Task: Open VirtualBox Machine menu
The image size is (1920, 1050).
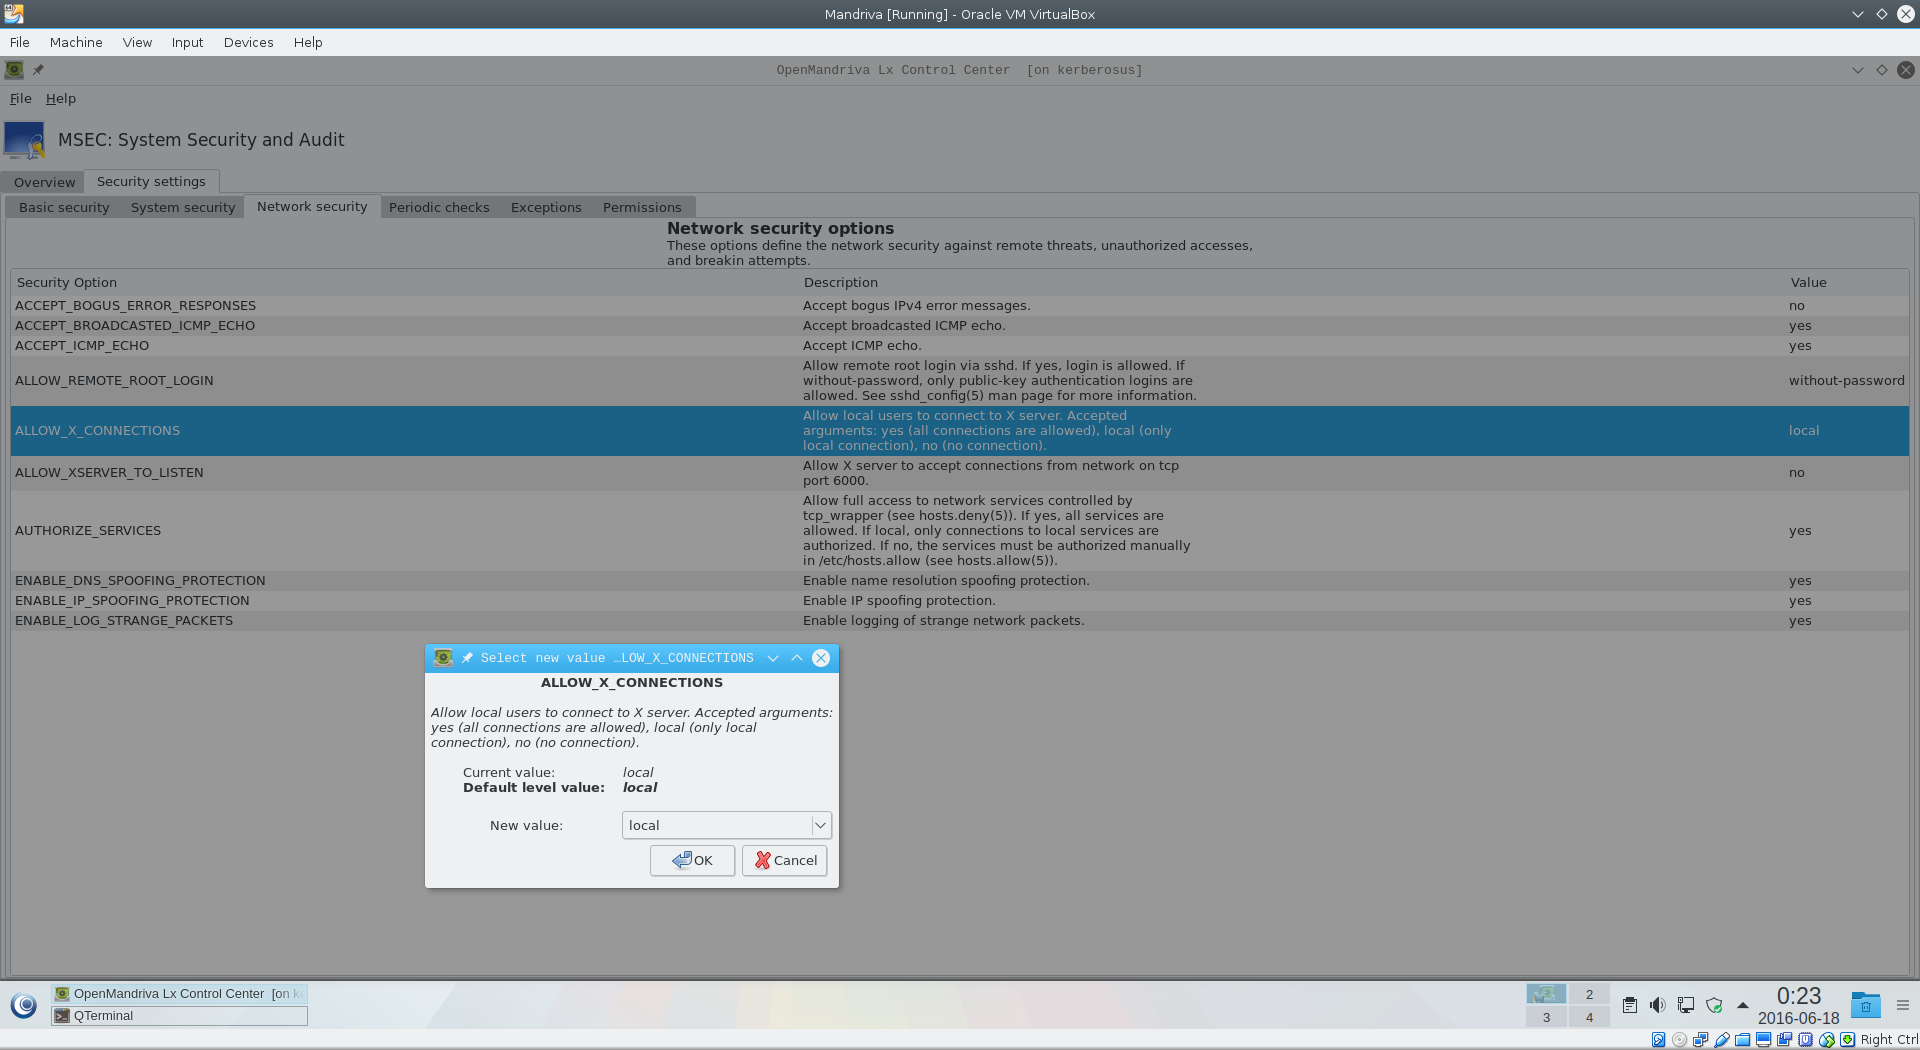Action: [x=76, y=42]
